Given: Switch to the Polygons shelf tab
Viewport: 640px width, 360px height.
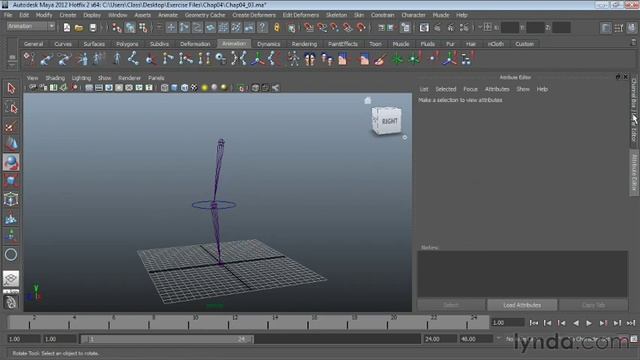Looking at the screenshot, I should (x=127, y=44).
